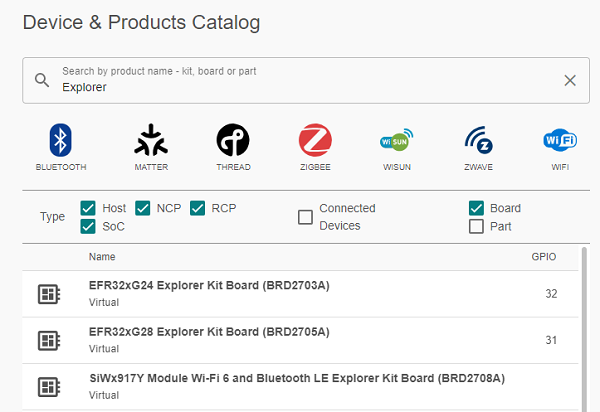Uncheck the RCP type checkbox
Screen dimensions: 600x412
point(197,208)
